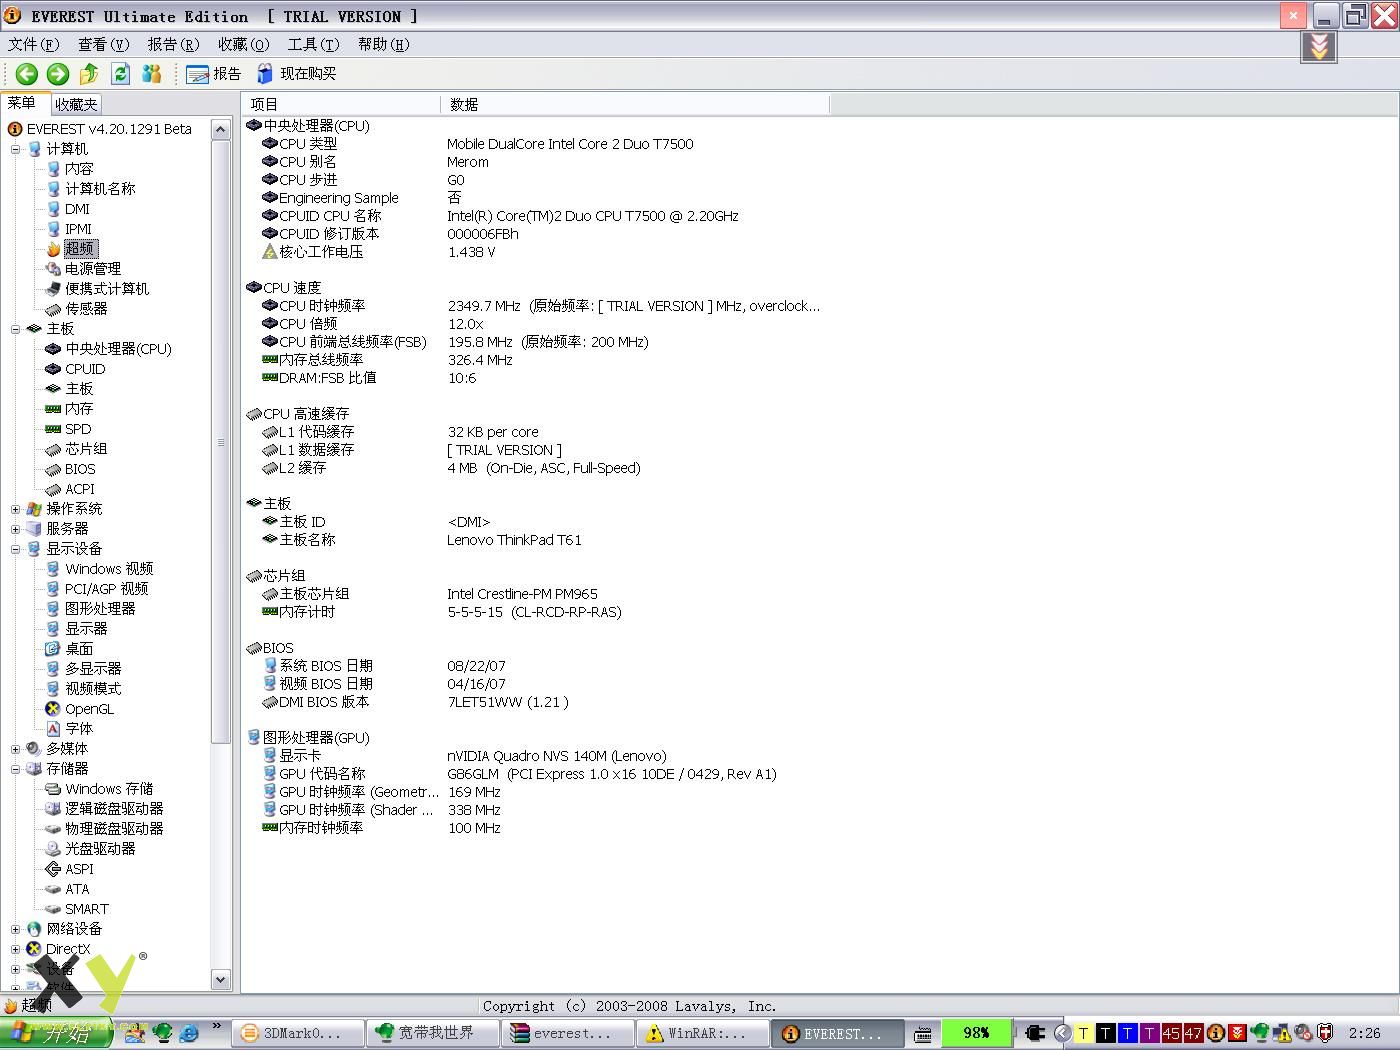
Task: Select 传感器 sensor item
Action: [x=86, y=309]
